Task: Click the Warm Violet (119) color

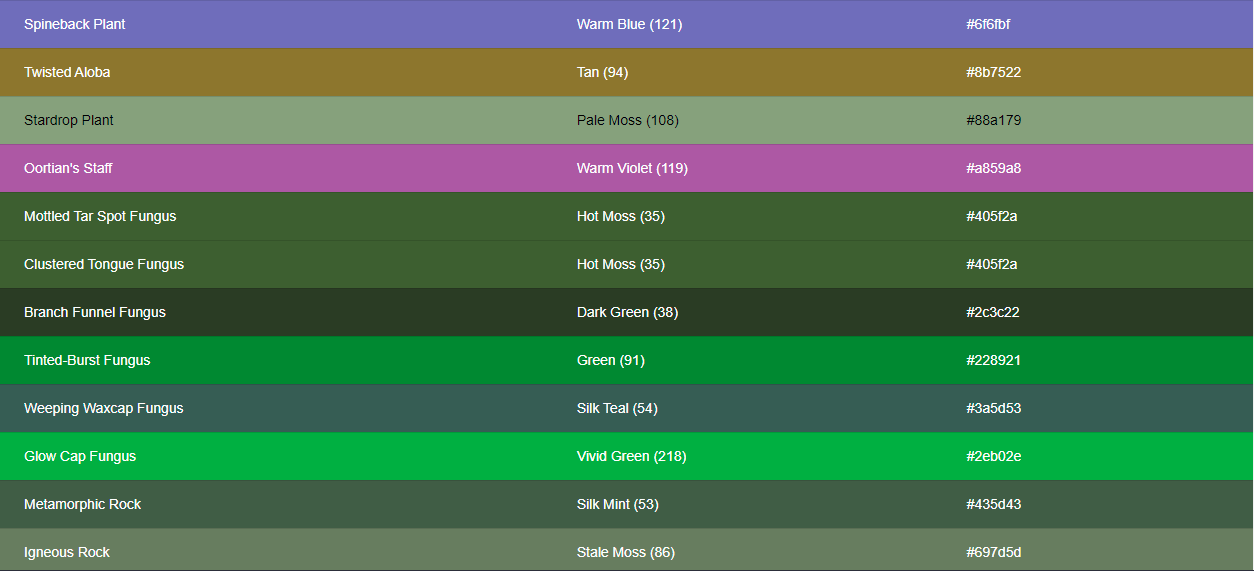Action: [x=632, y=168]
